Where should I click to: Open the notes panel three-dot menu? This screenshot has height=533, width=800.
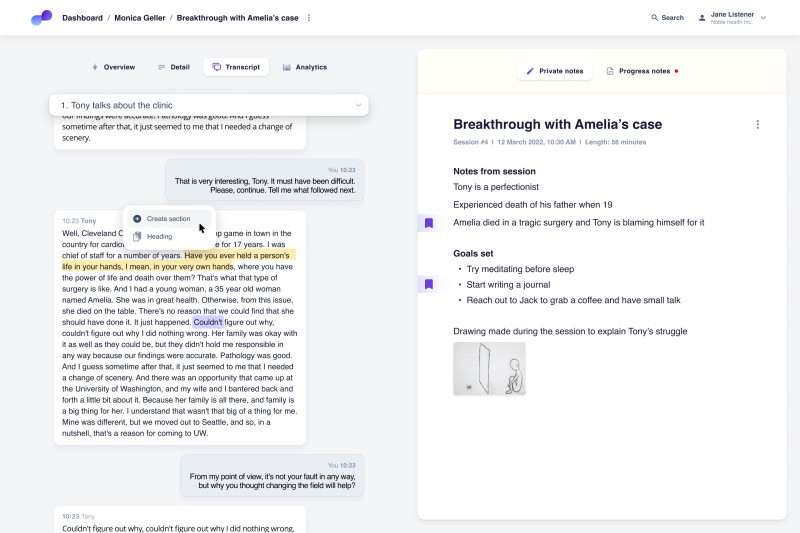[x=758, y=124]
